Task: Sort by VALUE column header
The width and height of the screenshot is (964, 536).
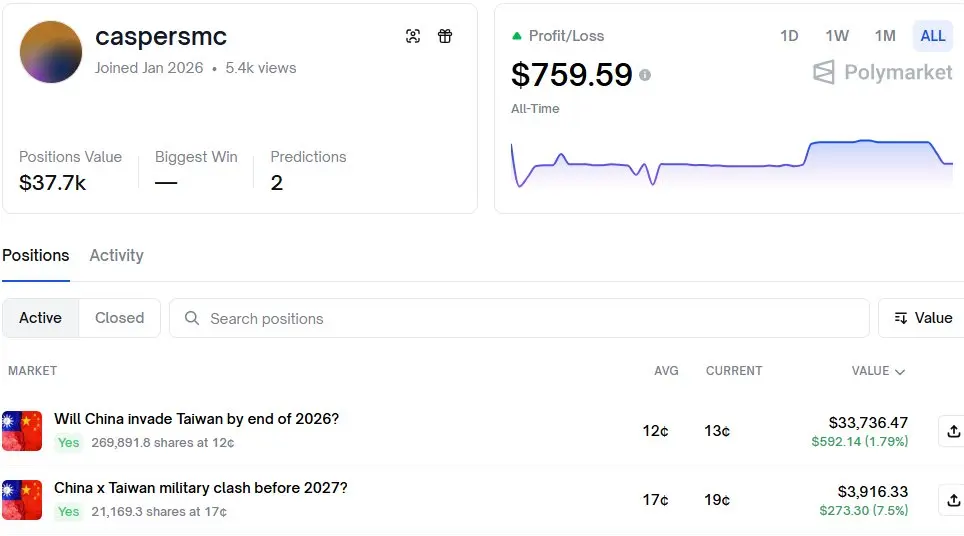Action: click(x=878, y=371)
